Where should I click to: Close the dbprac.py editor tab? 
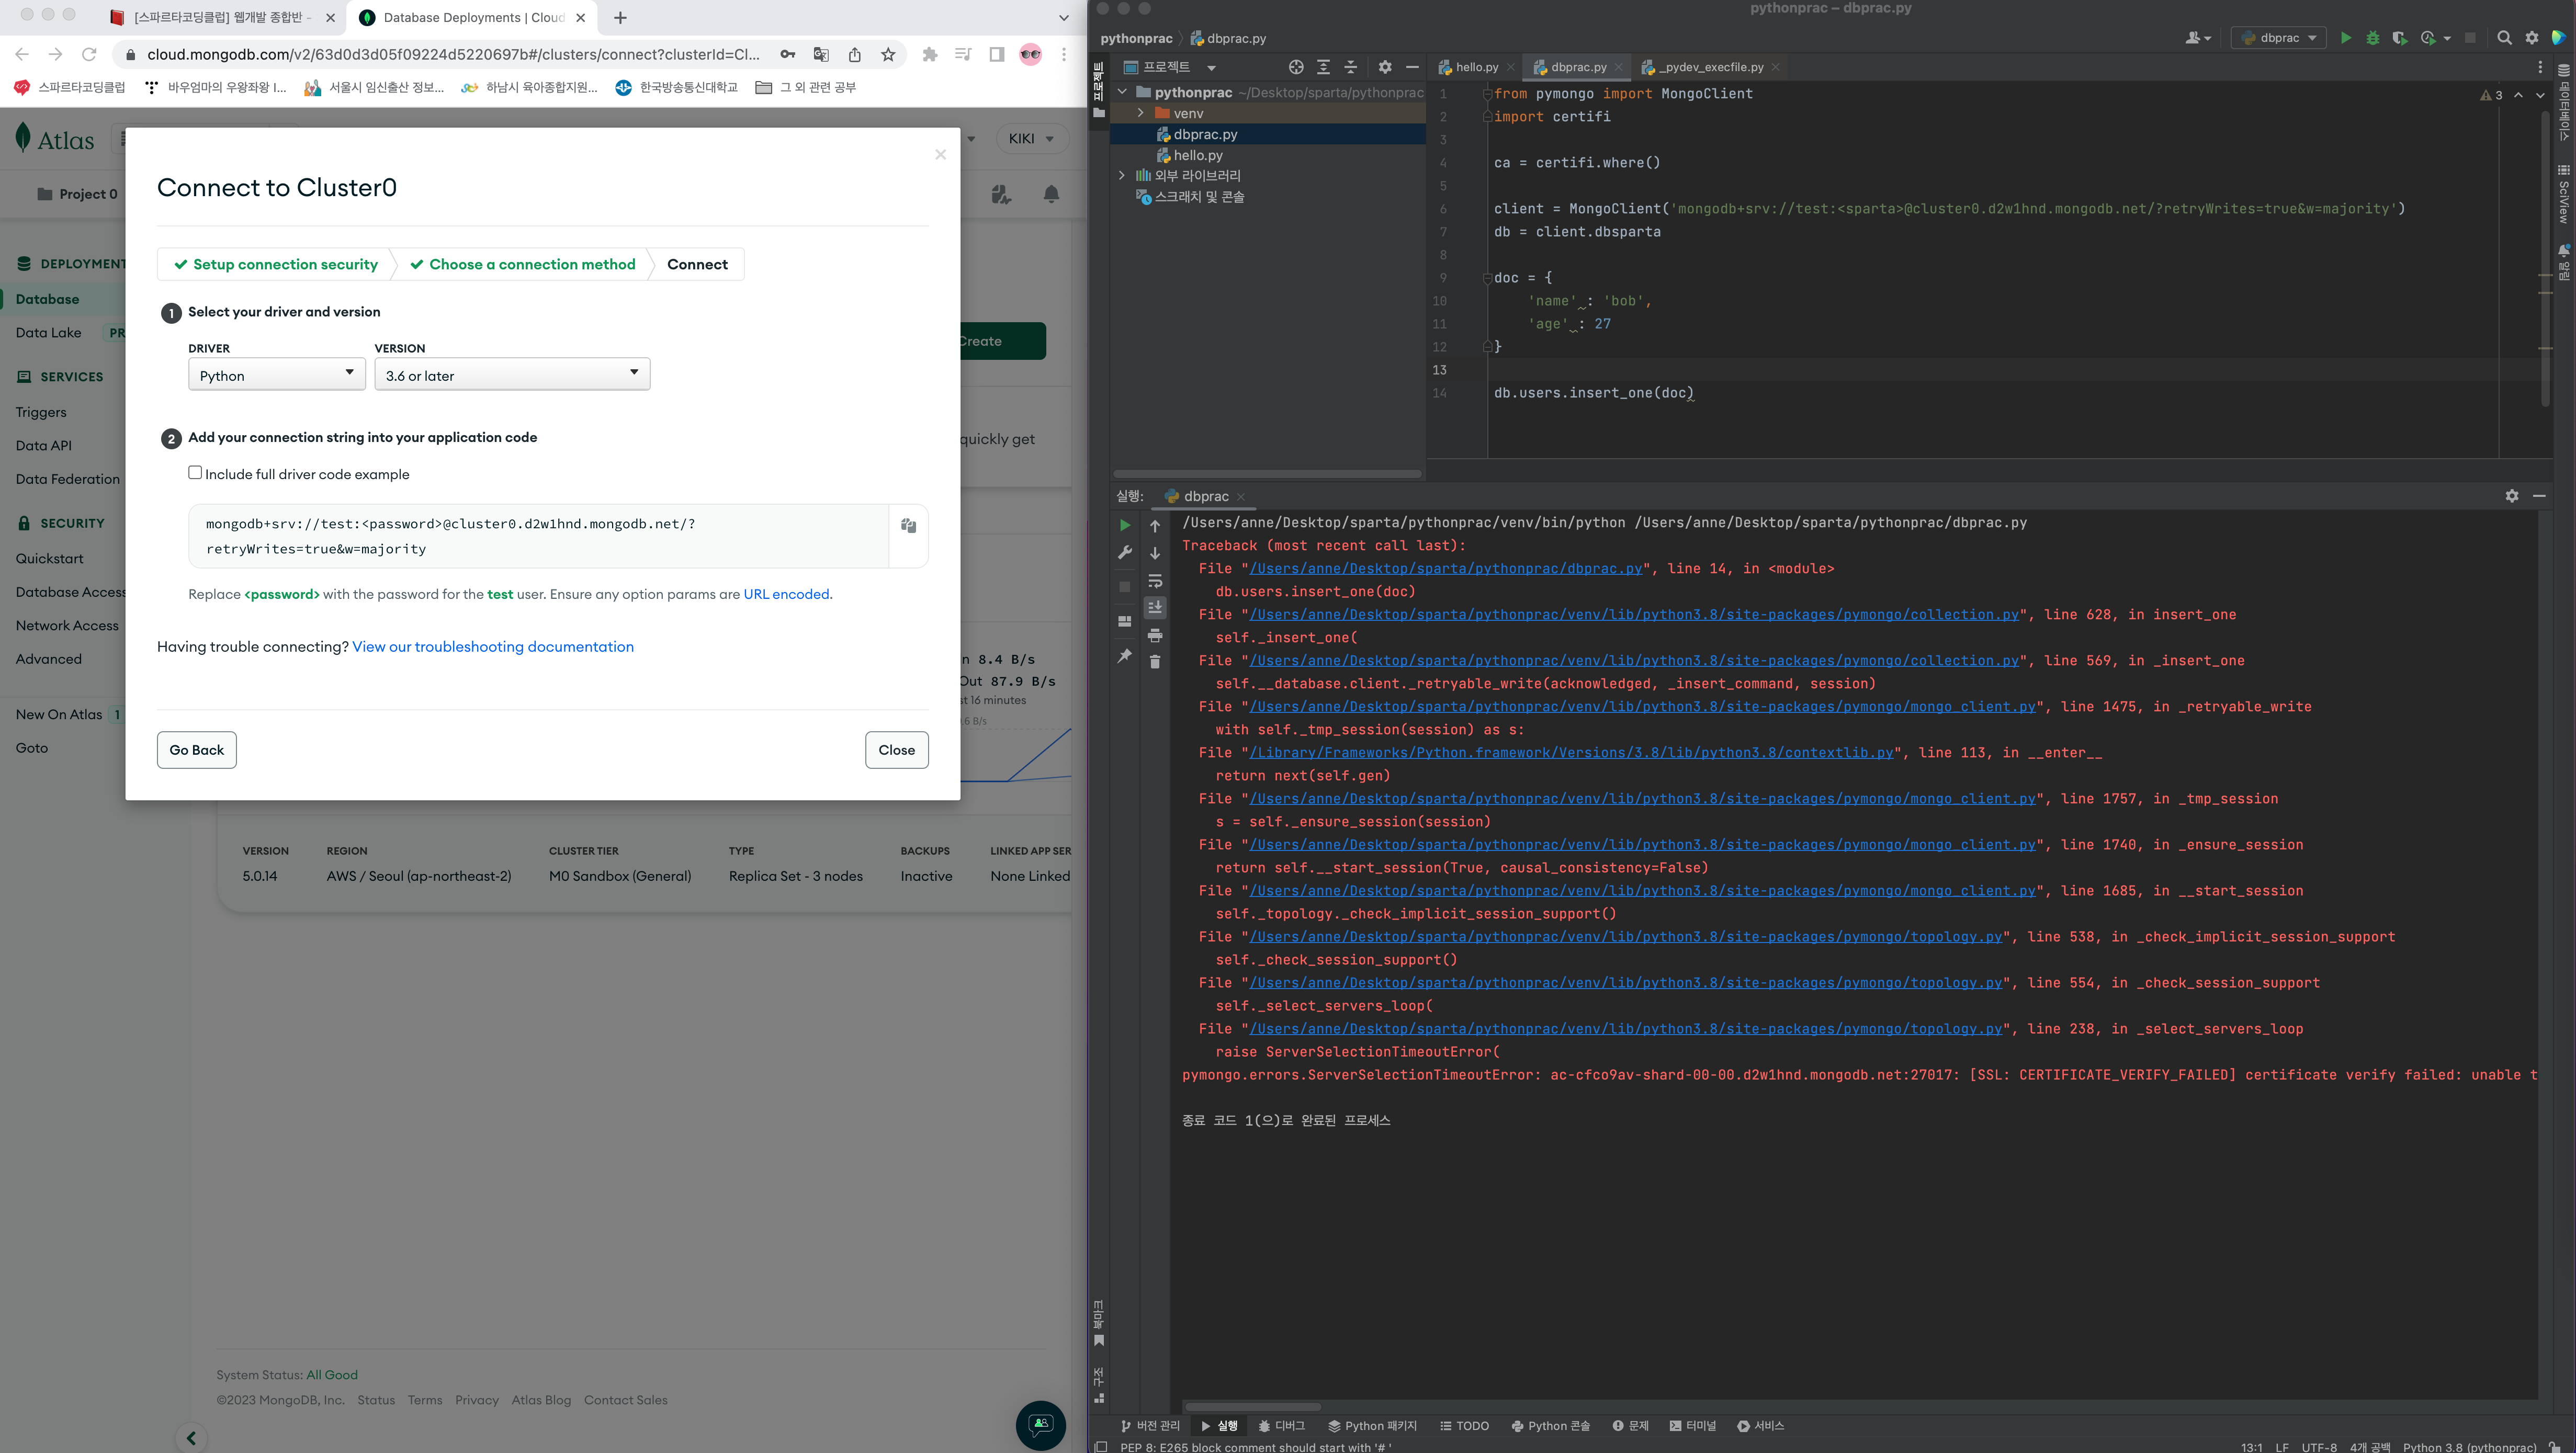[1618, 67]
